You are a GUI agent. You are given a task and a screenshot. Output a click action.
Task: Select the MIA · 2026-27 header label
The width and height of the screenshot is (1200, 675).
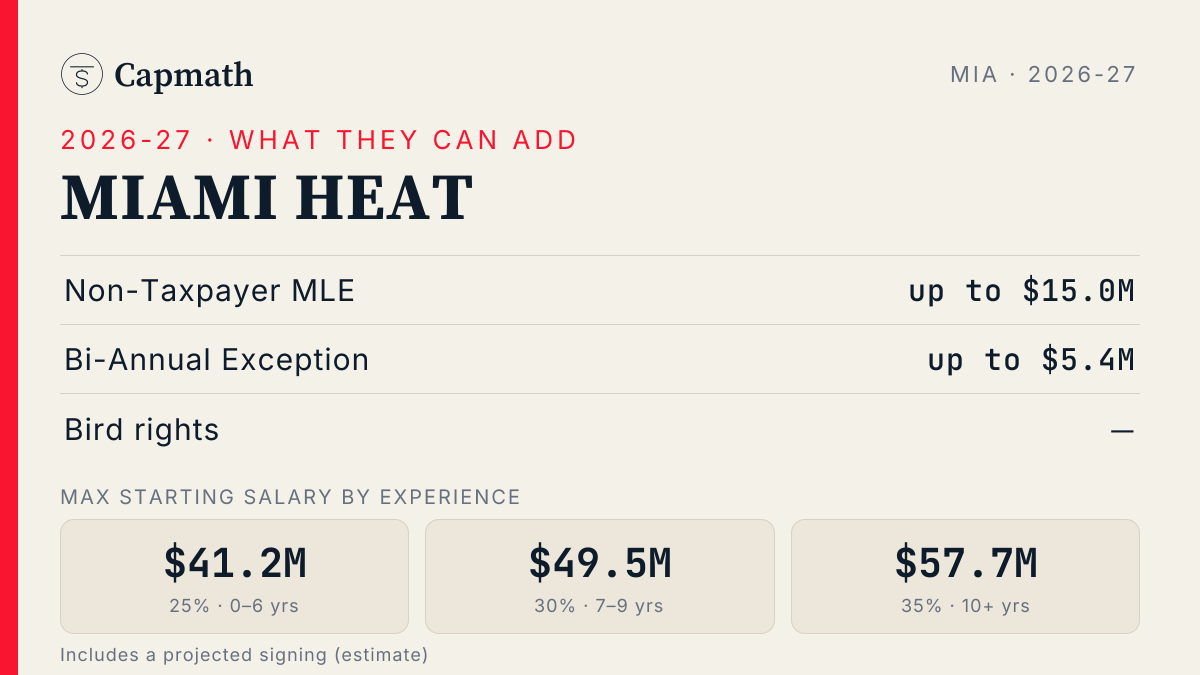1043,74
